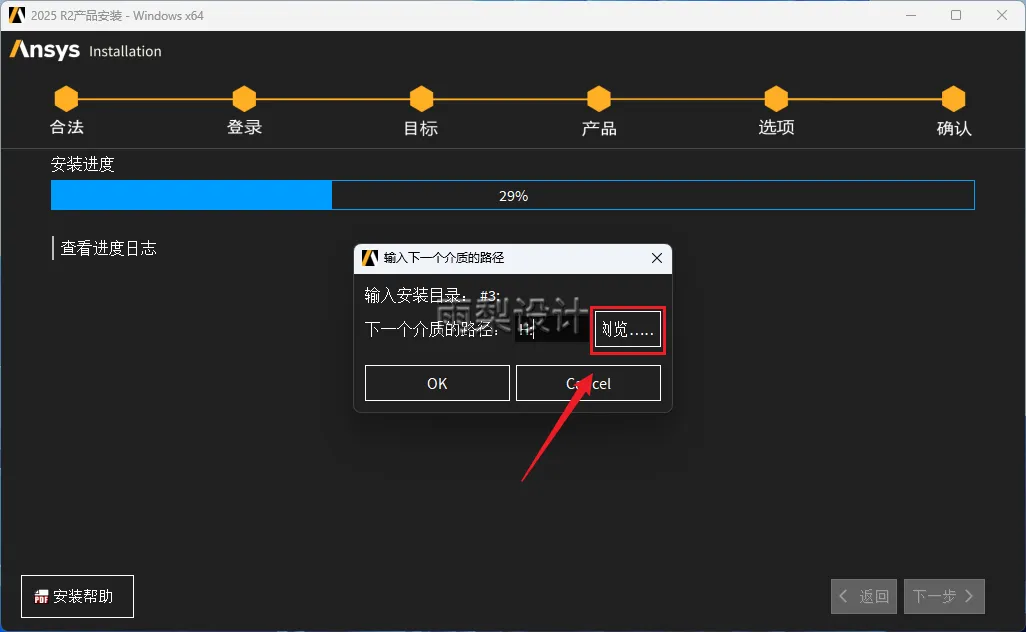Click the Ansys icon in the window title bar

point(16,14)
